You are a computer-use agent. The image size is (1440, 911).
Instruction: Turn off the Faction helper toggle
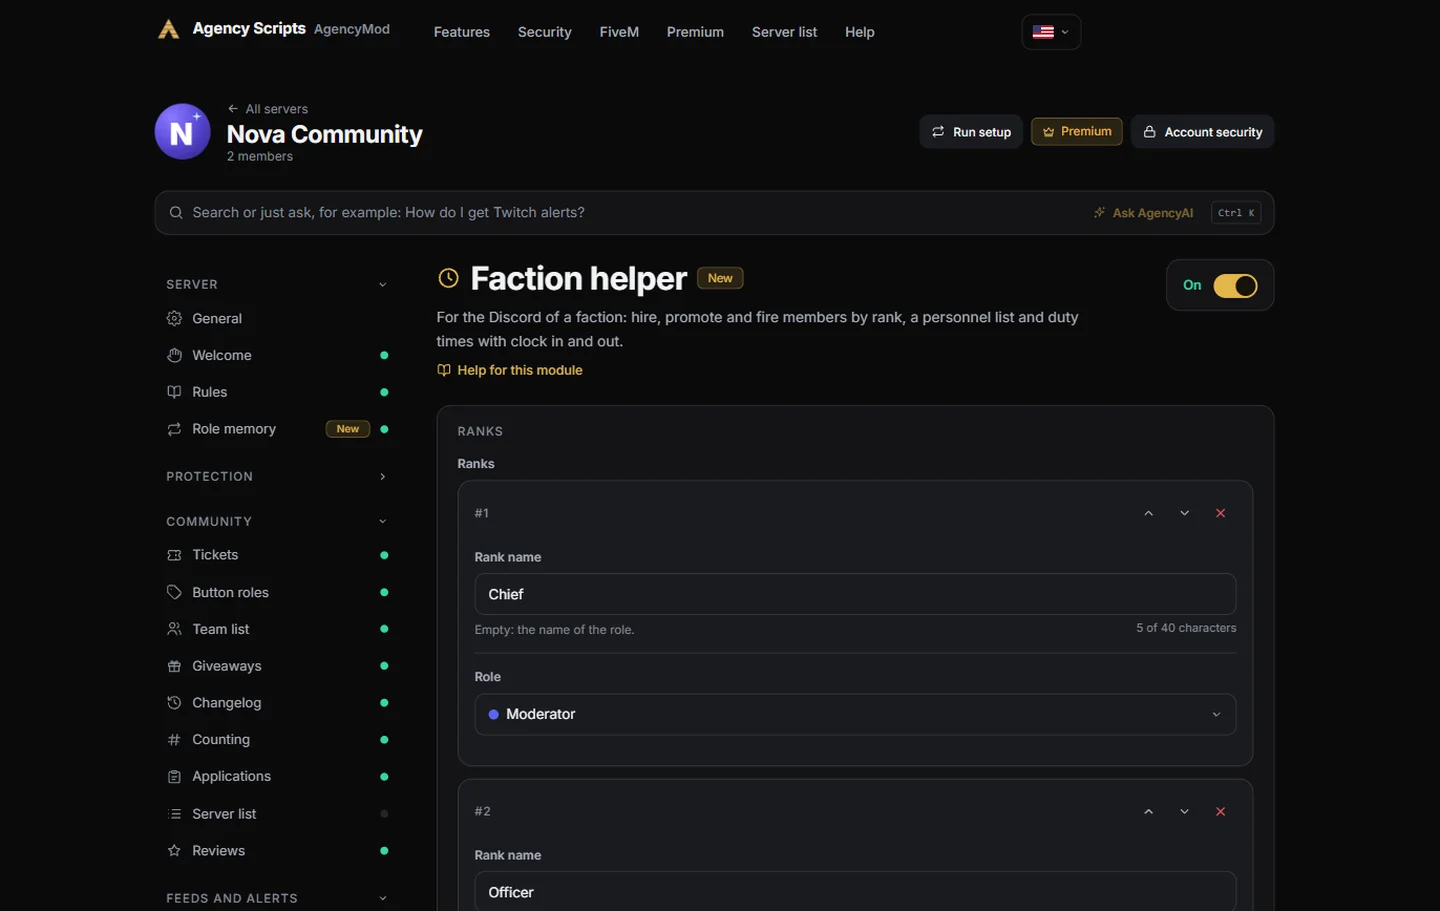pyautogui.click(x=1235, y=286)
